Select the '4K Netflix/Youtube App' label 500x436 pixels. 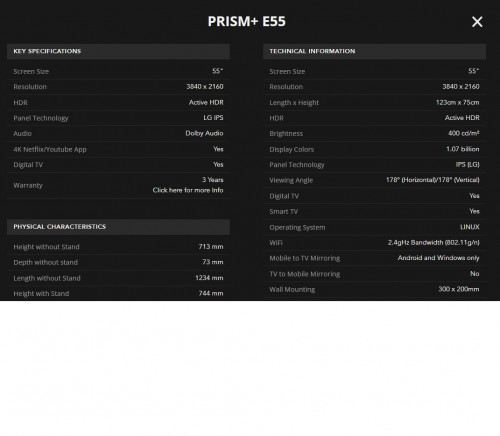tap(50, 149)
